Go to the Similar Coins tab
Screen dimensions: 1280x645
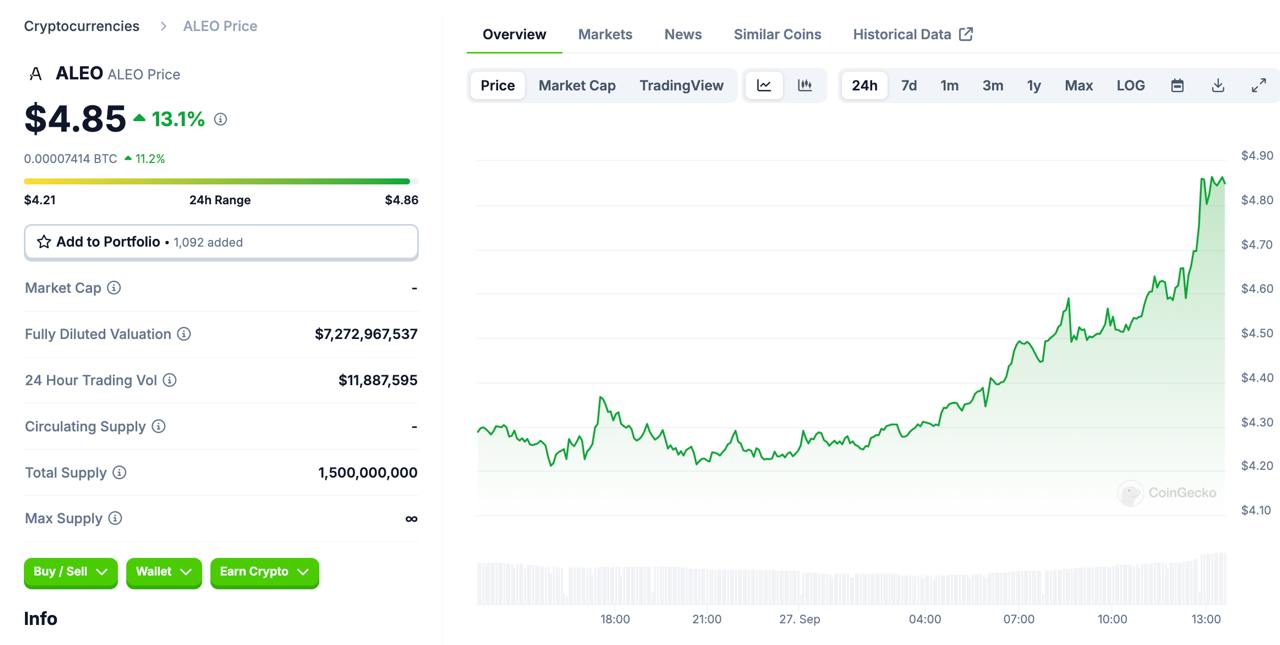[x=777, y=34]
